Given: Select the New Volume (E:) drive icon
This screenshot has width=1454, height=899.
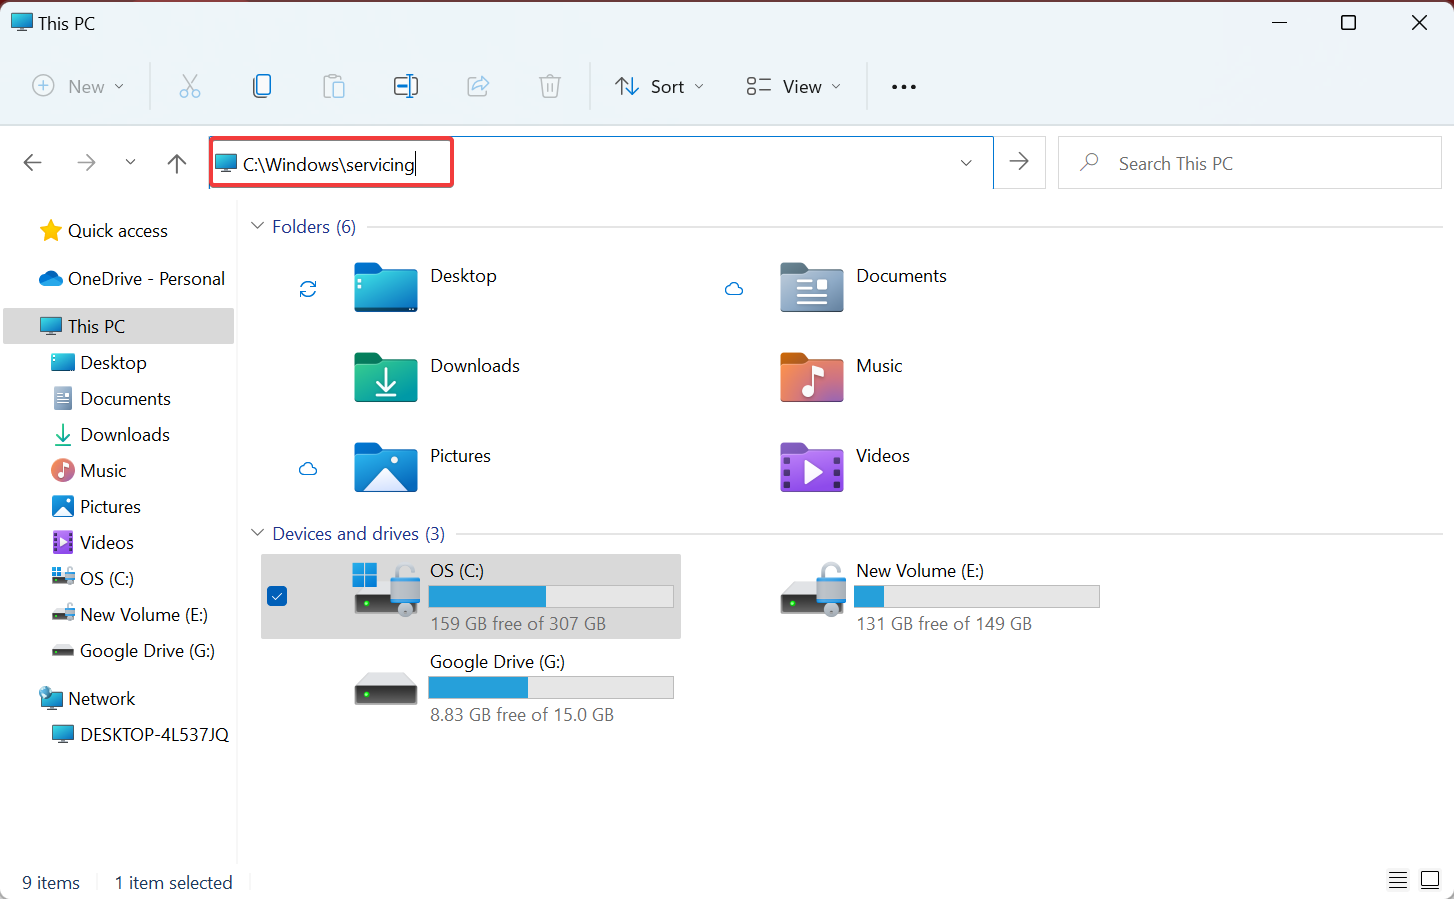Looking at the screenshot, I should pos(812,590).
